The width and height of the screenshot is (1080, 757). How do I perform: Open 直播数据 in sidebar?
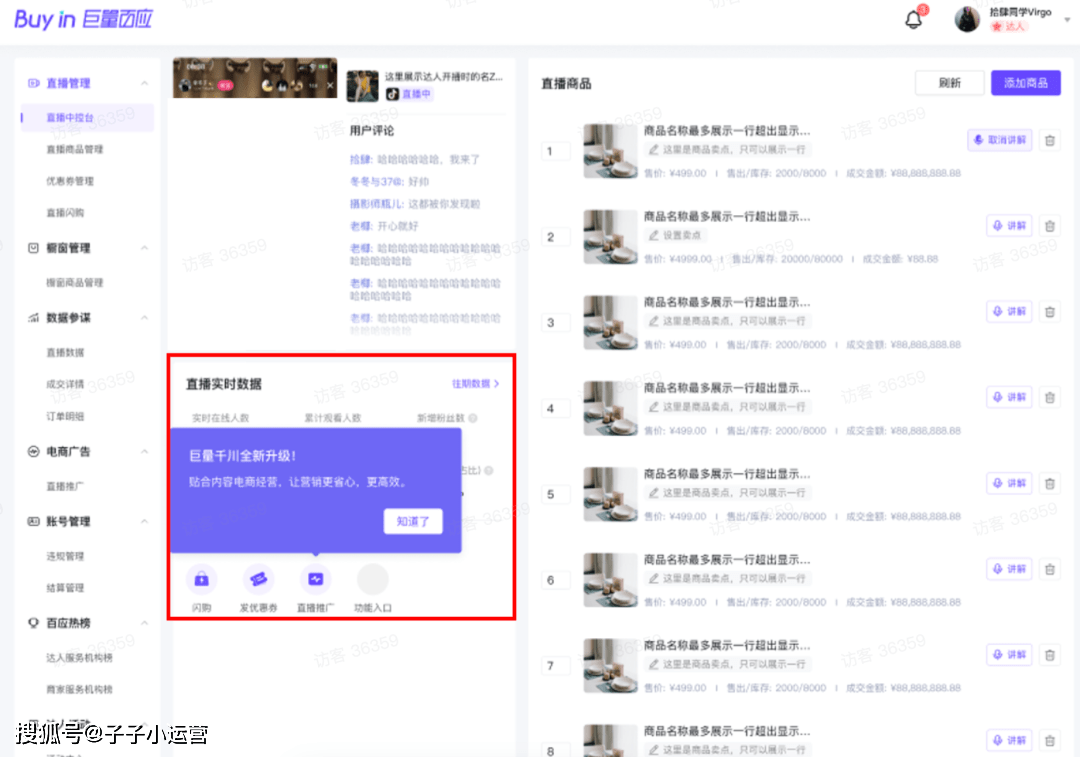[65, 353]
